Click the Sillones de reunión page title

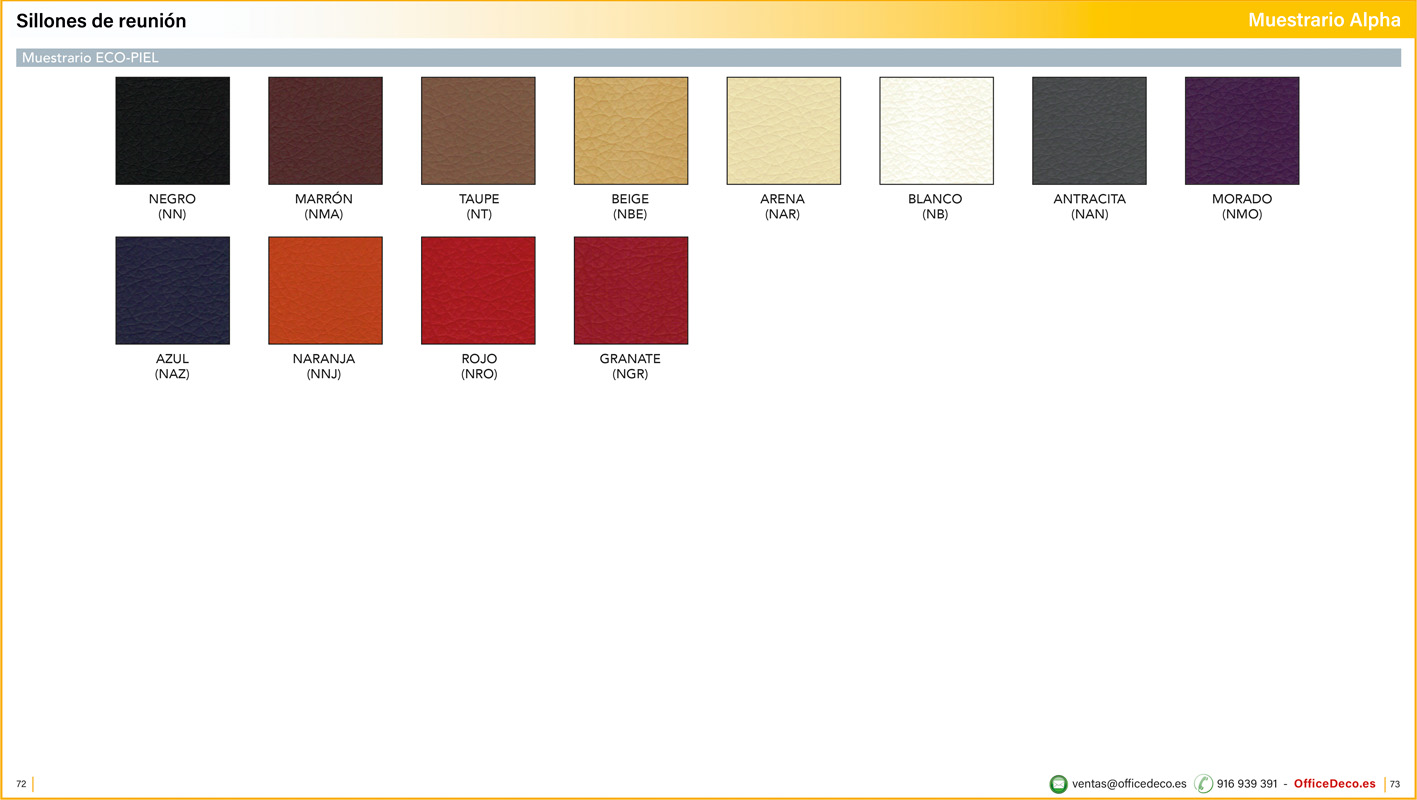(101, 21)
